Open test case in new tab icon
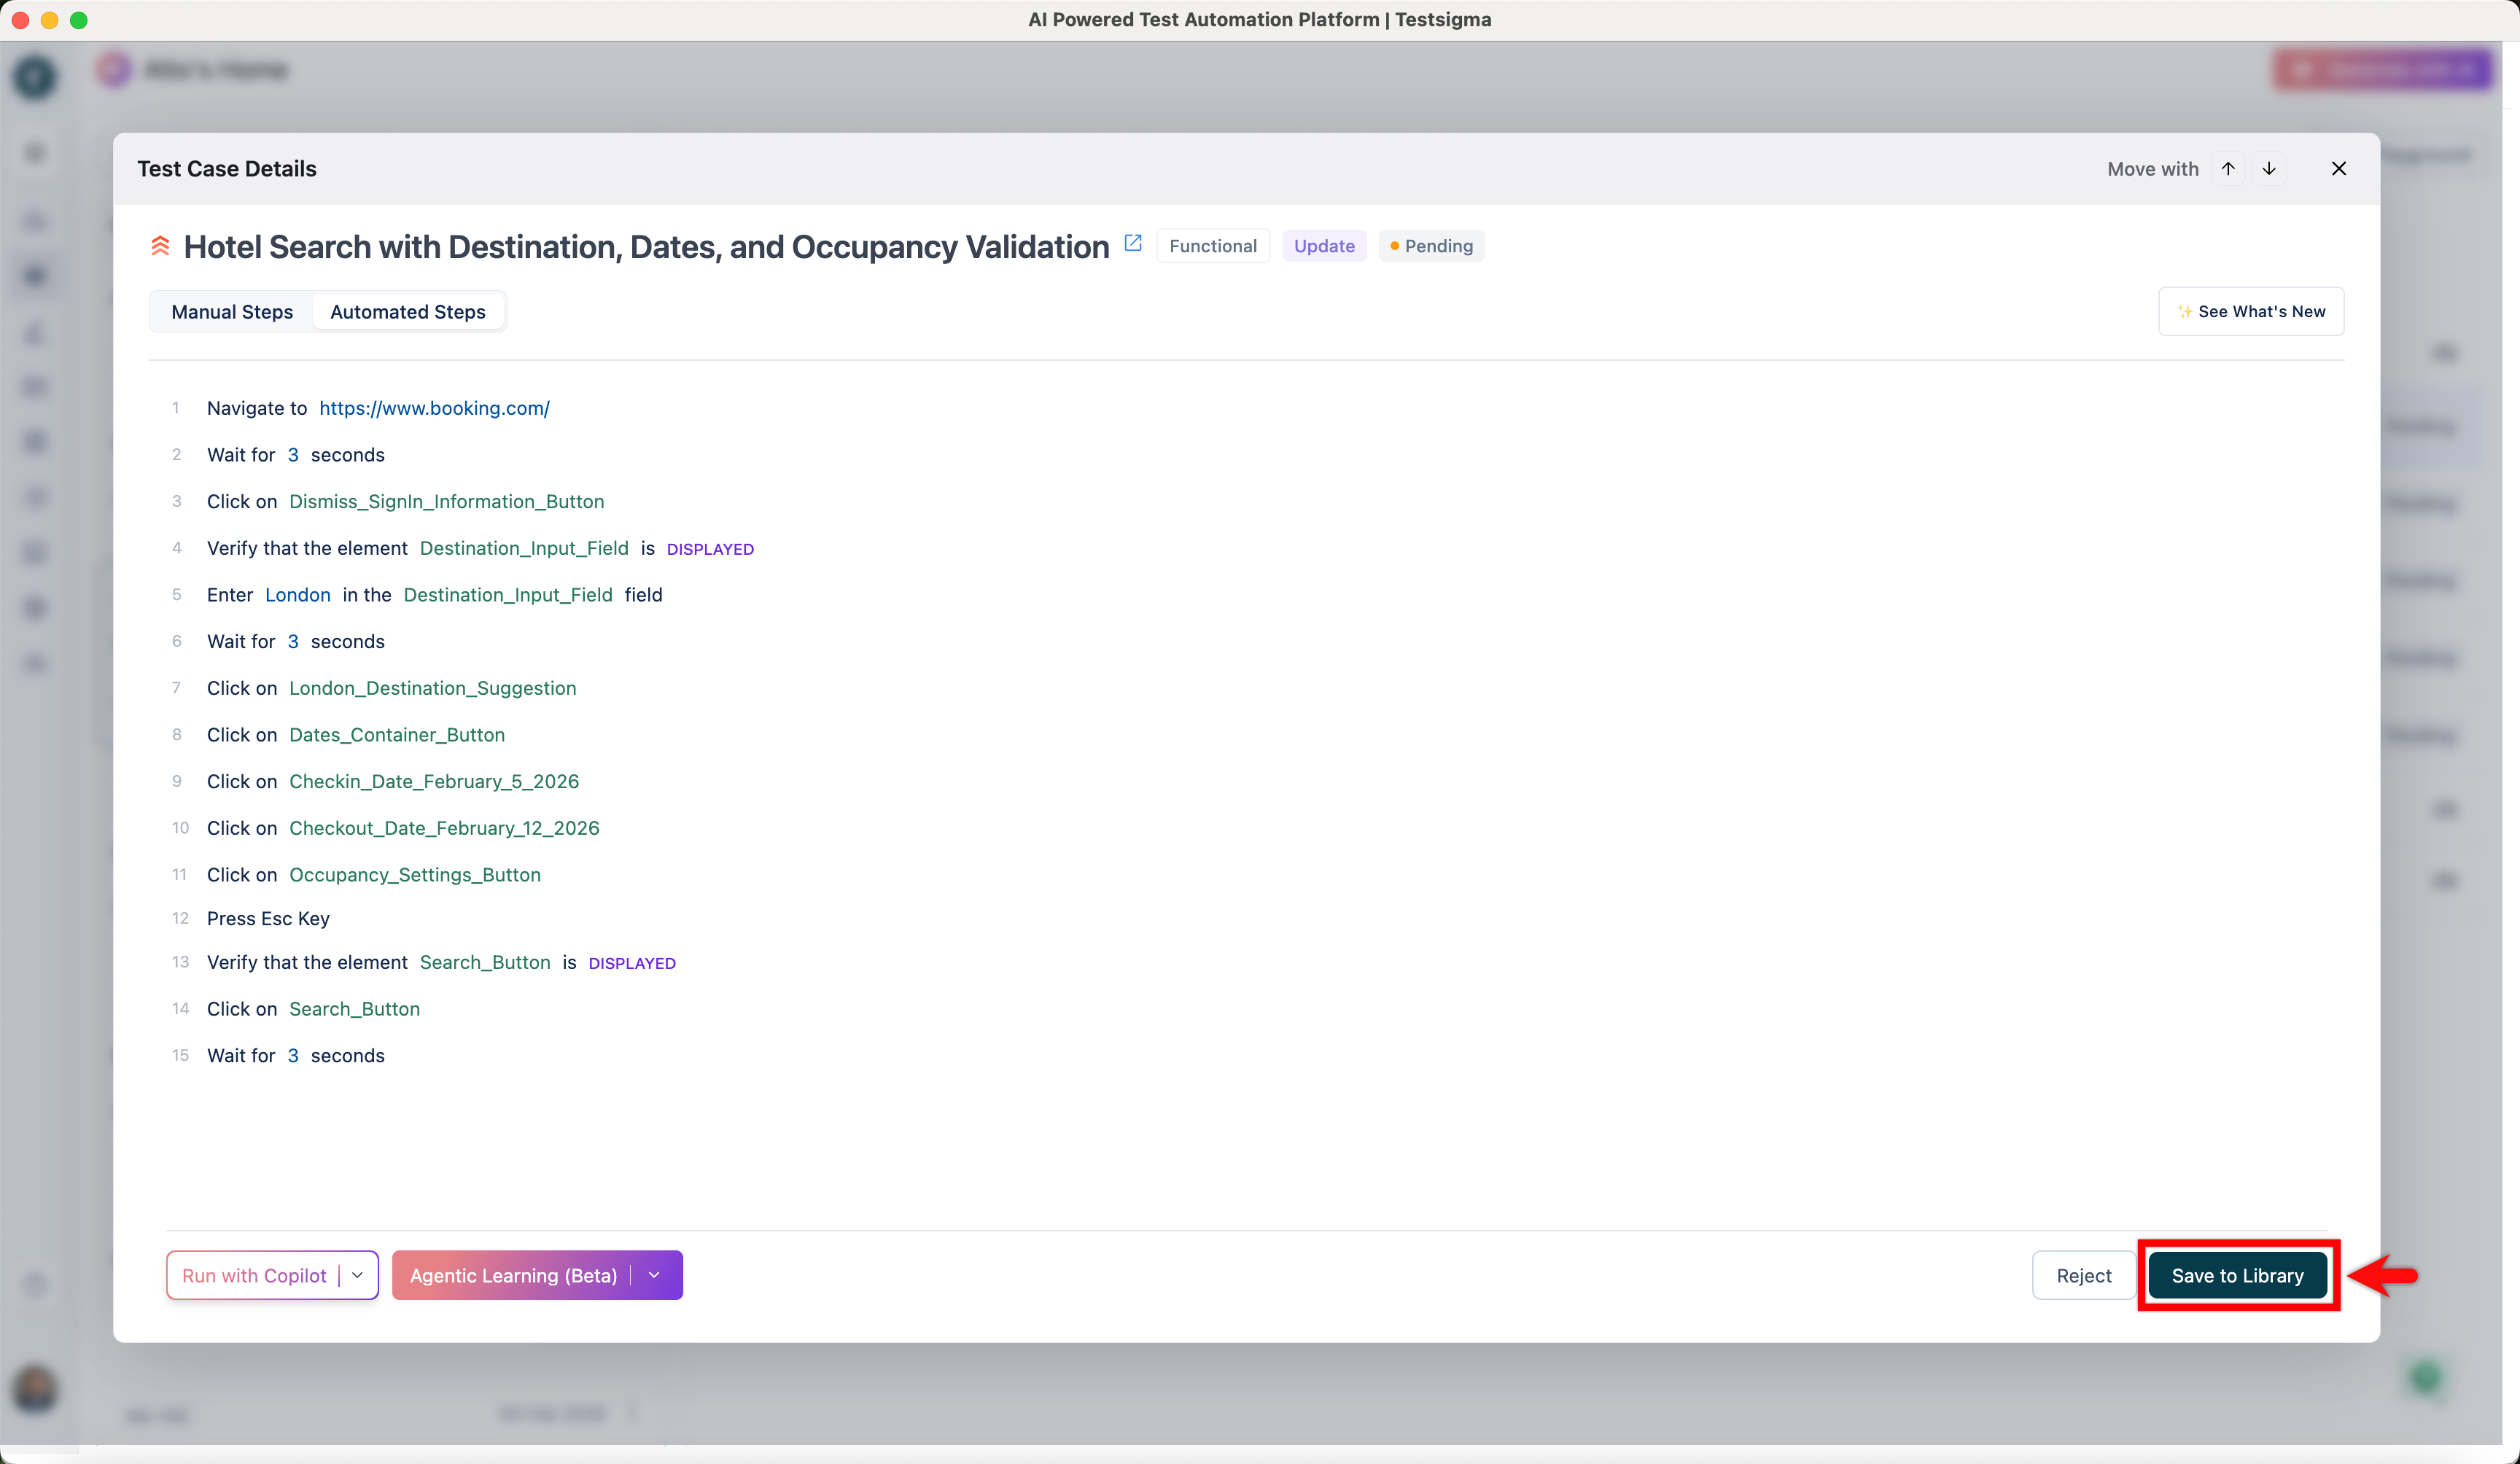 coord(1133,243)
